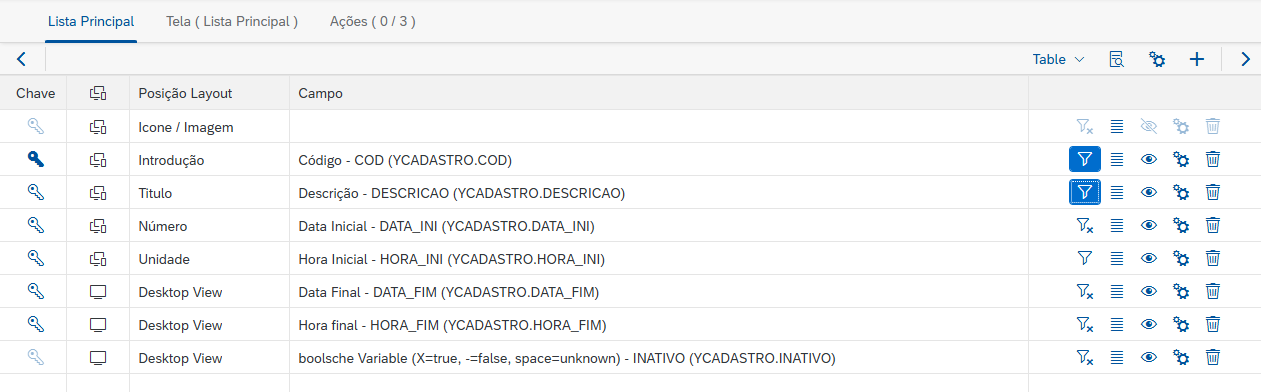Viewport: 1261px width, 392px height.
Task: Open the Tela ( Lista Principal ) tab
Action: click(232, 21)
